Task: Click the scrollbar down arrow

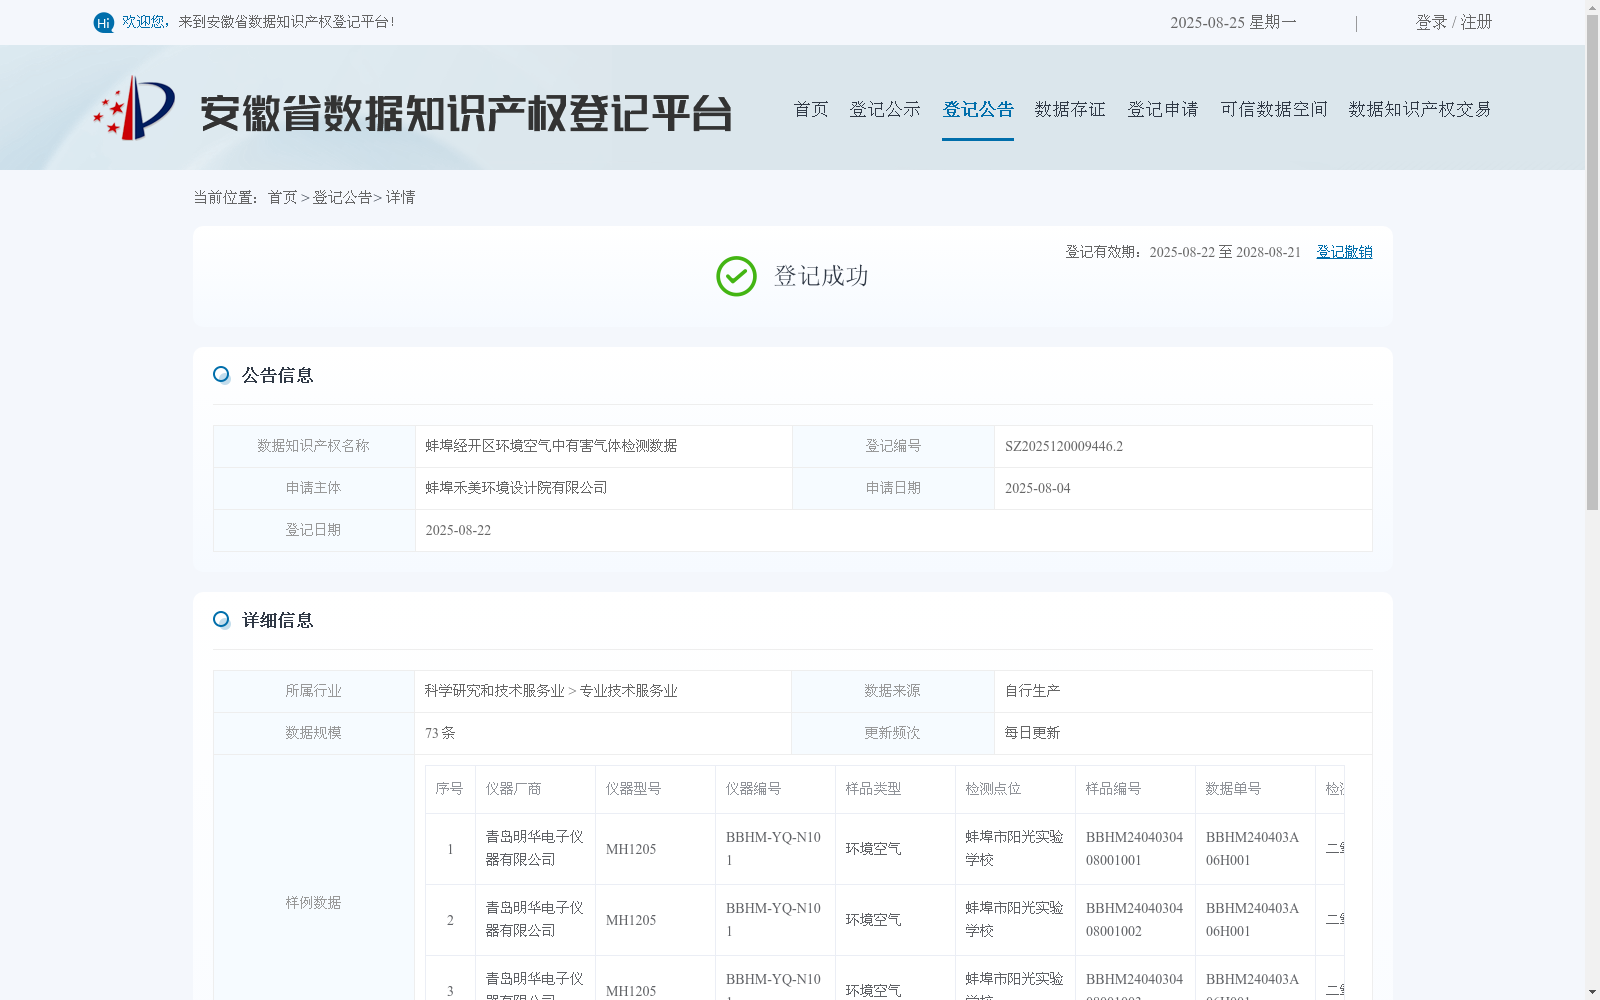Action: click(1592, 992)
